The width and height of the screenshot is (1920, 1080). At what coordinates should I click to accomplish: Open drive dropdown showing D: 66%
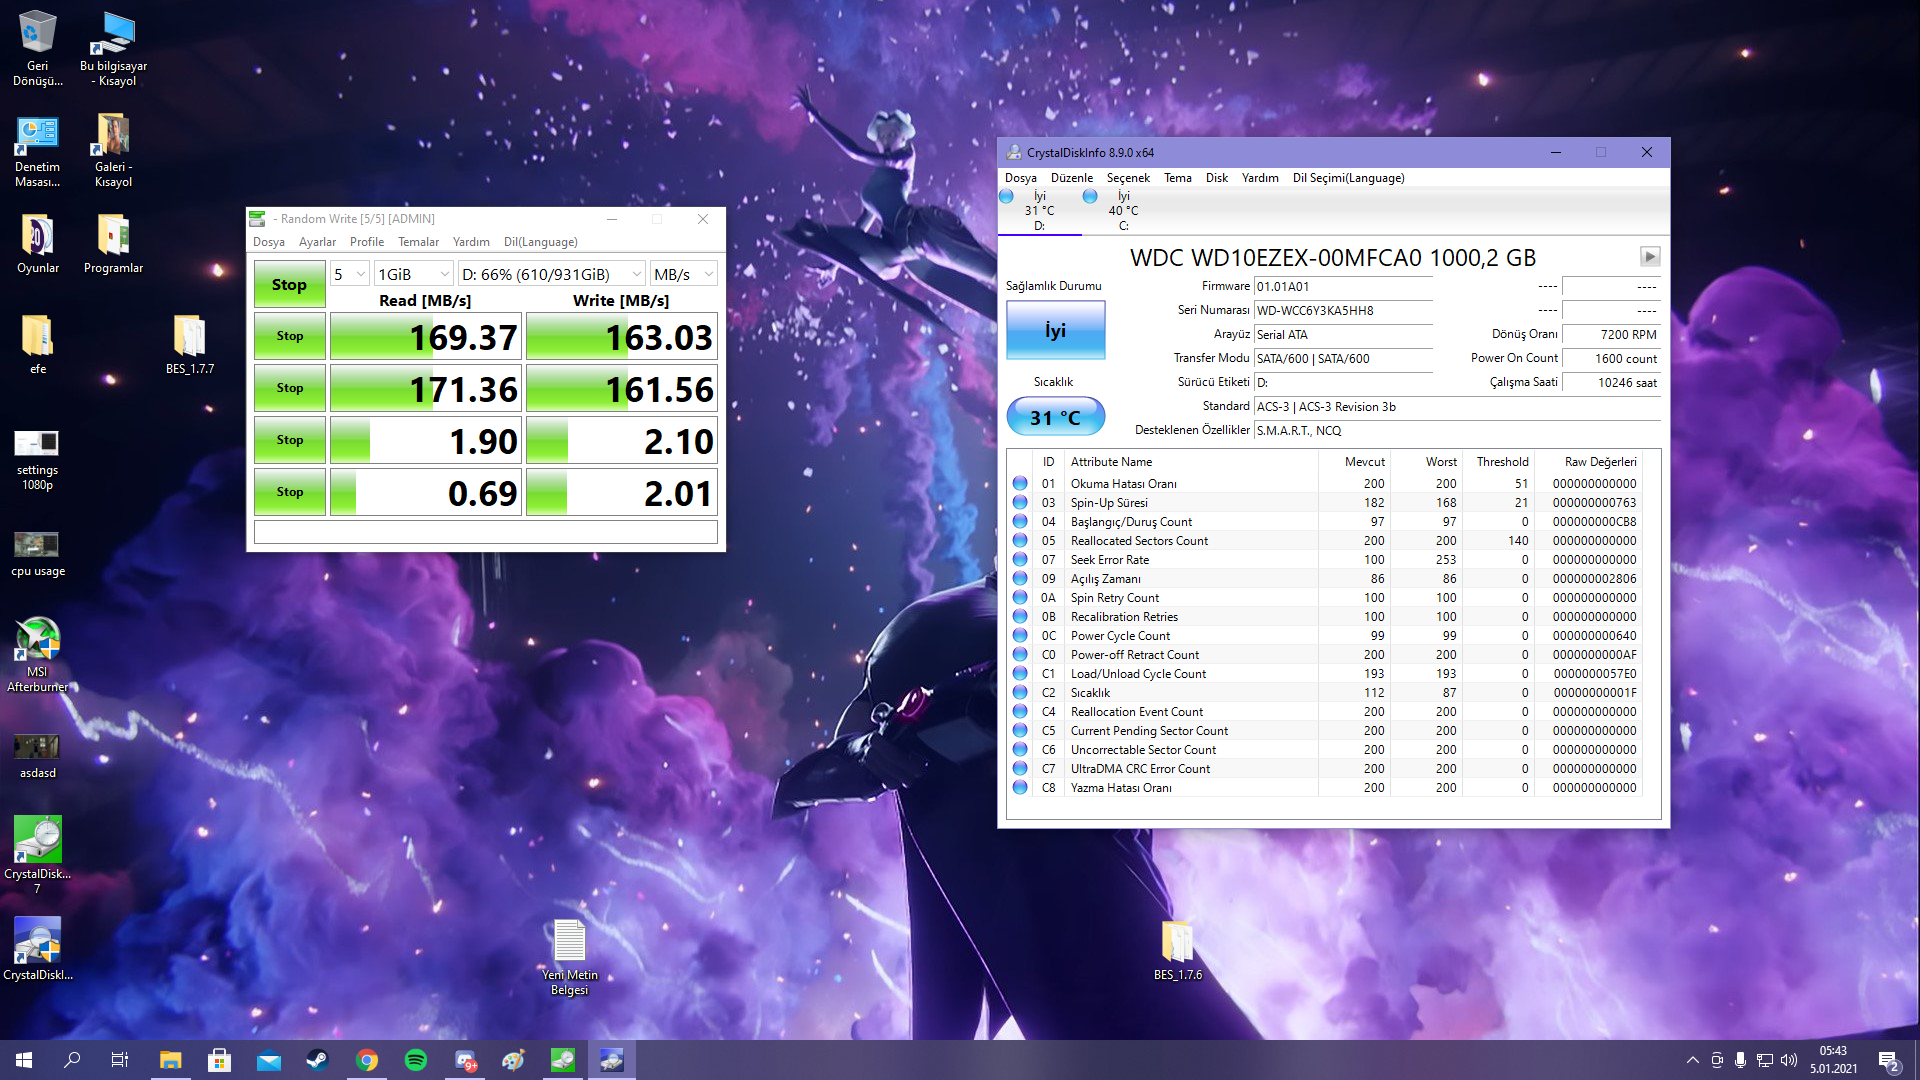tap(552, 274)
